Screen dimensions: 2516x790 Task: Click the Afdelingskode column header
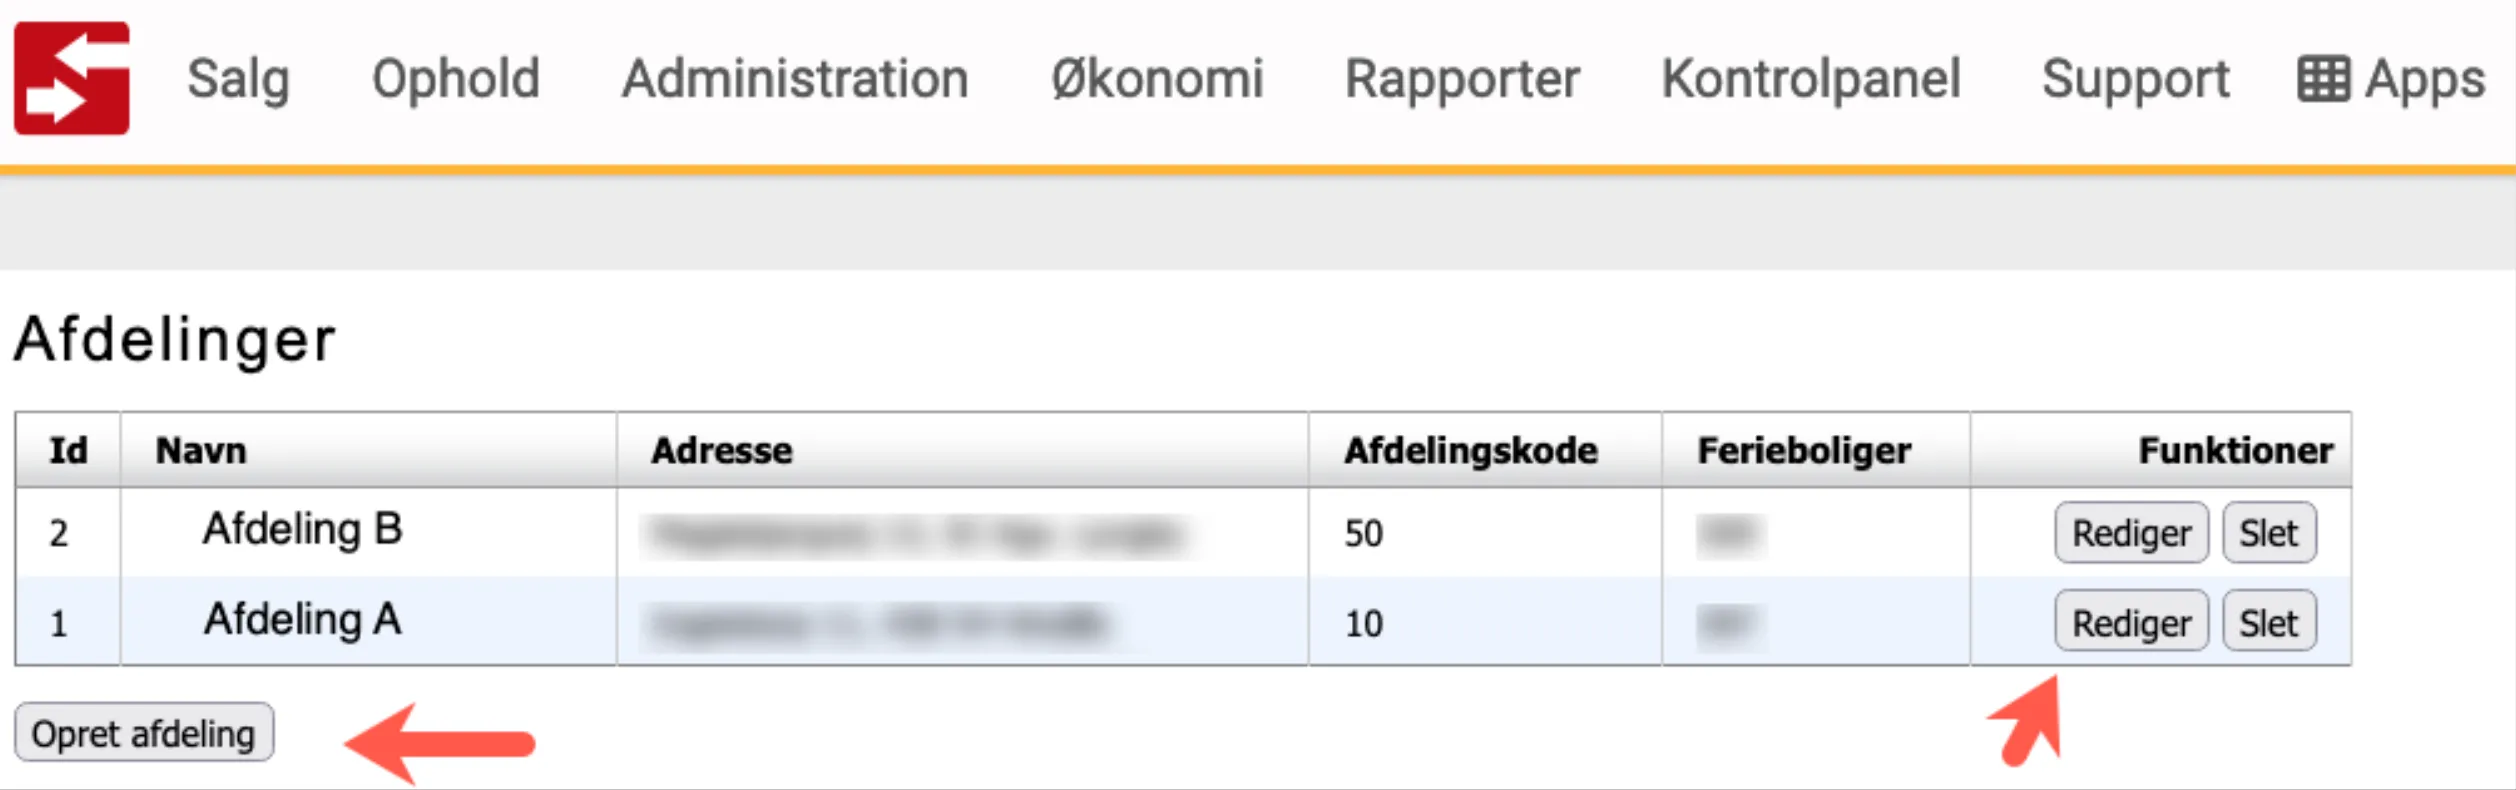coord(1469,450)
